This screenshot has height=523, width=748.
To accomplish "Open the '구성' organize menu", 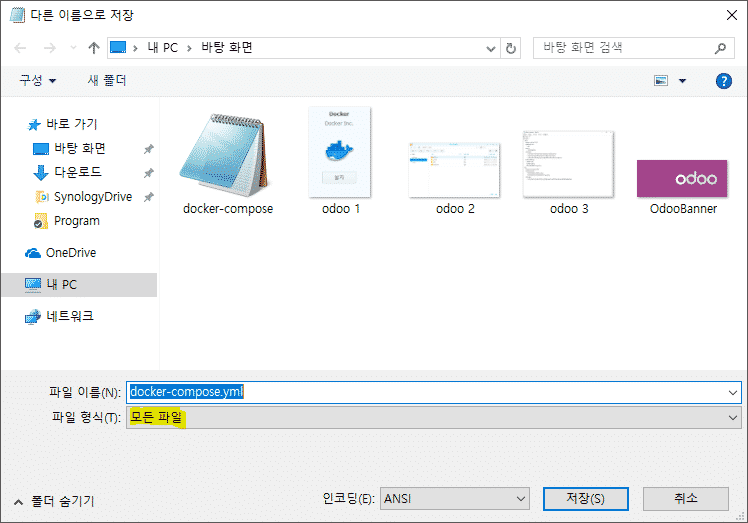I will (x=38, y=80).
